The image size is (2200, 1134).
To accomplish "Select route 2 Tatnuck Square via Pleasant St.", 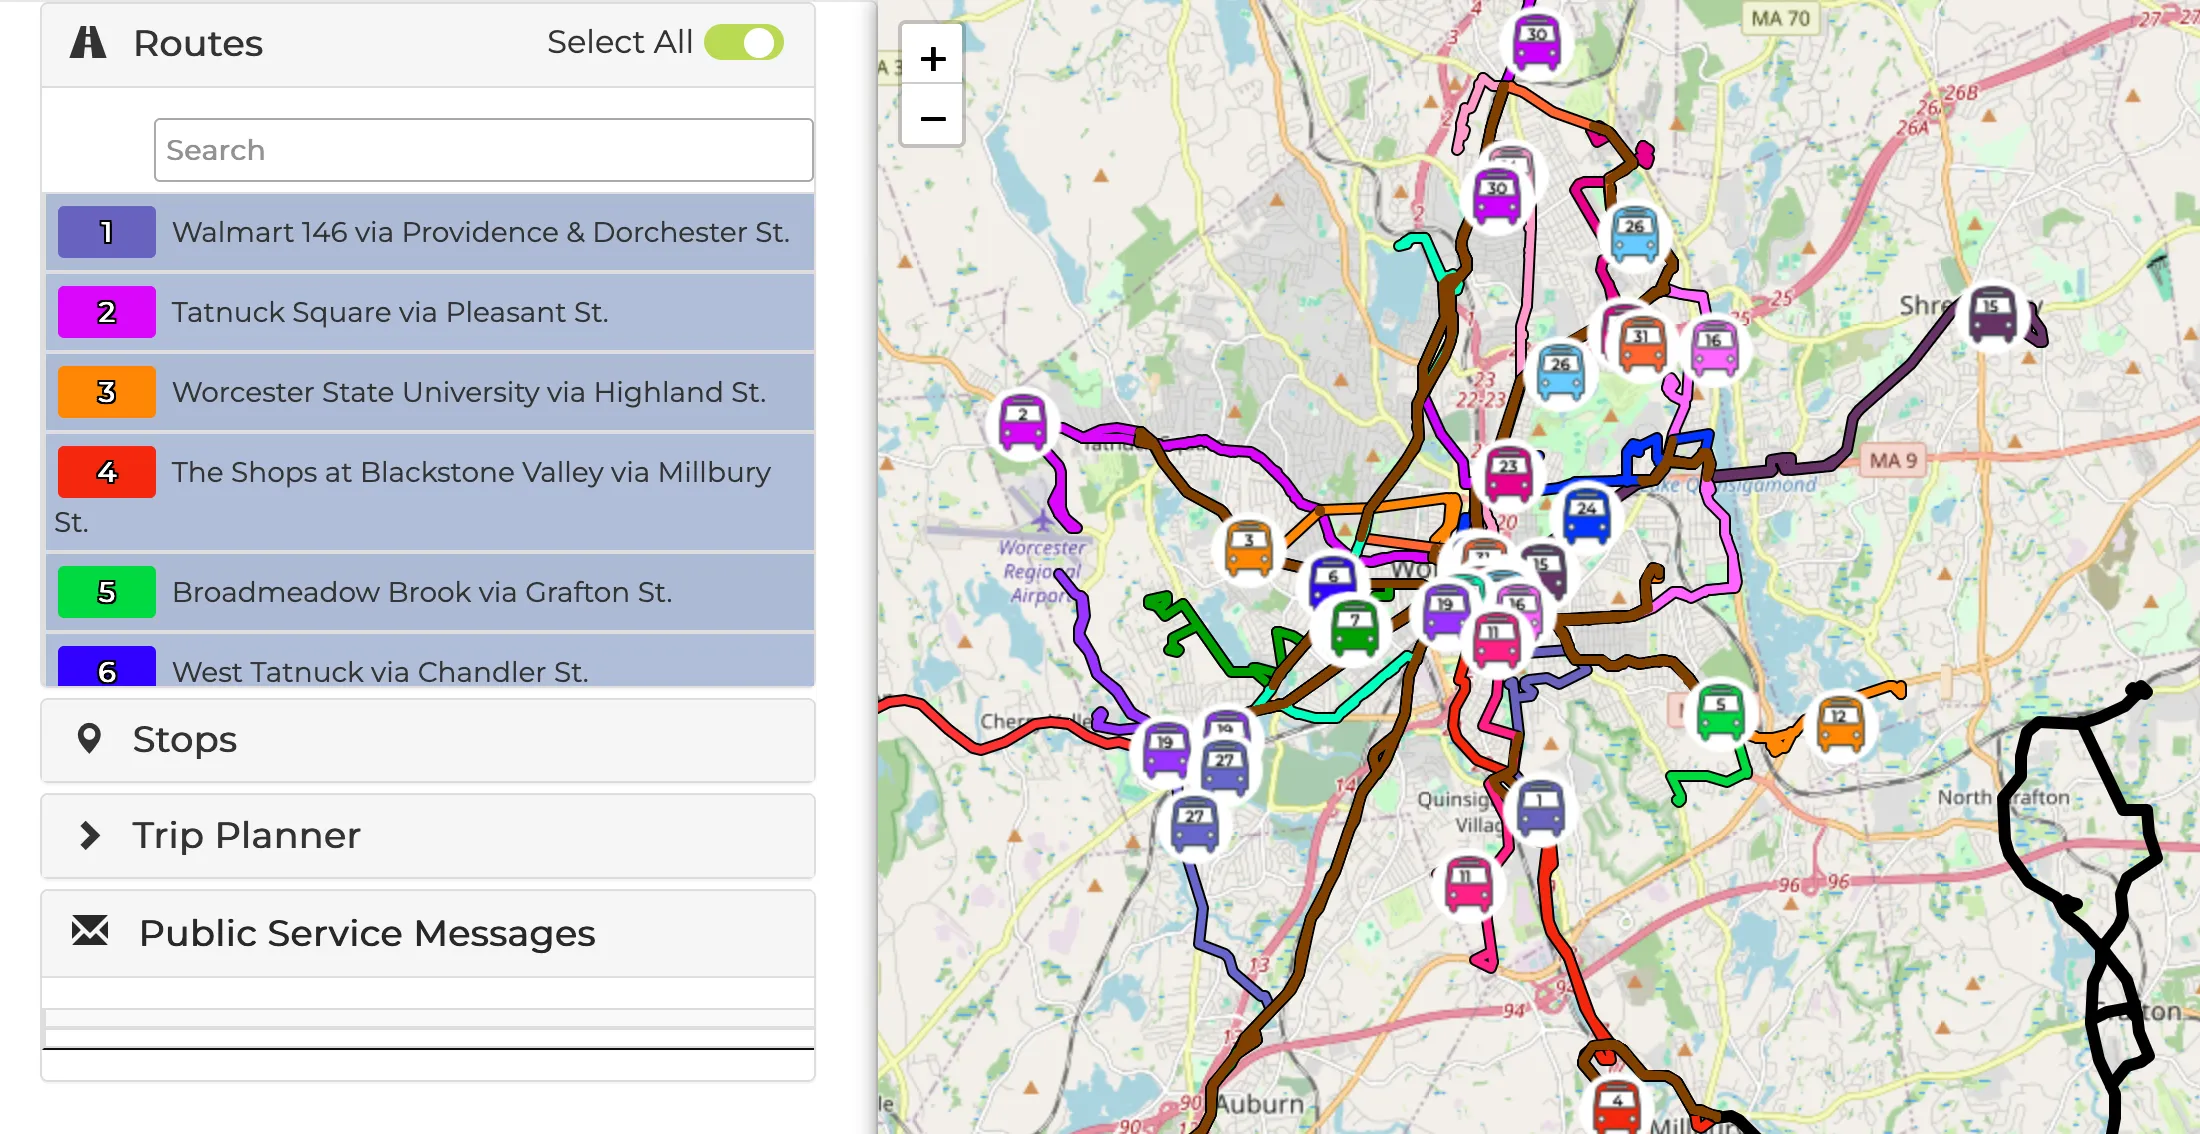I will (430, 312).
